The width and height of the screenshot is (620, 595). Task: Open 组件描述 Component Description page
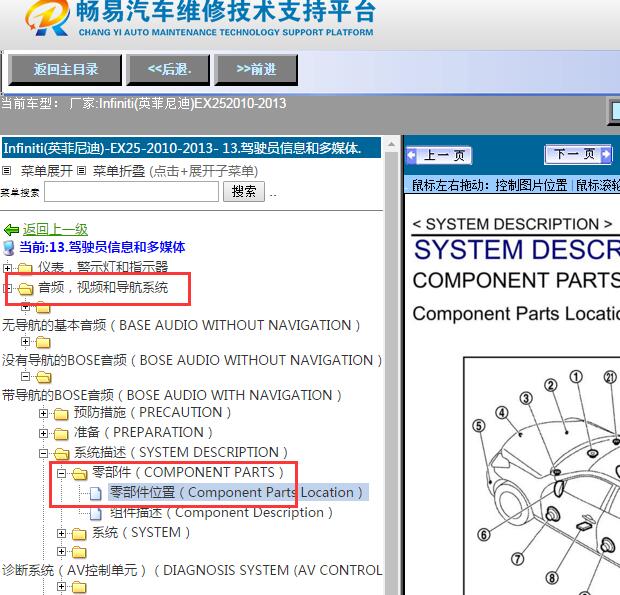(x=221, y=513)
